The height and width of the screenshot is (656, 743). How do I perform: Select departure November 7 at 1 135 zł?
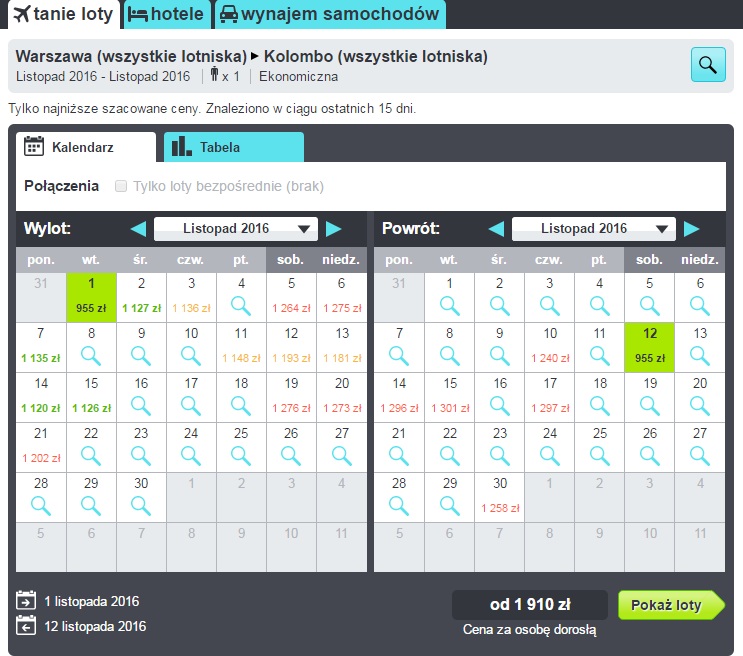tap(41, 347)
